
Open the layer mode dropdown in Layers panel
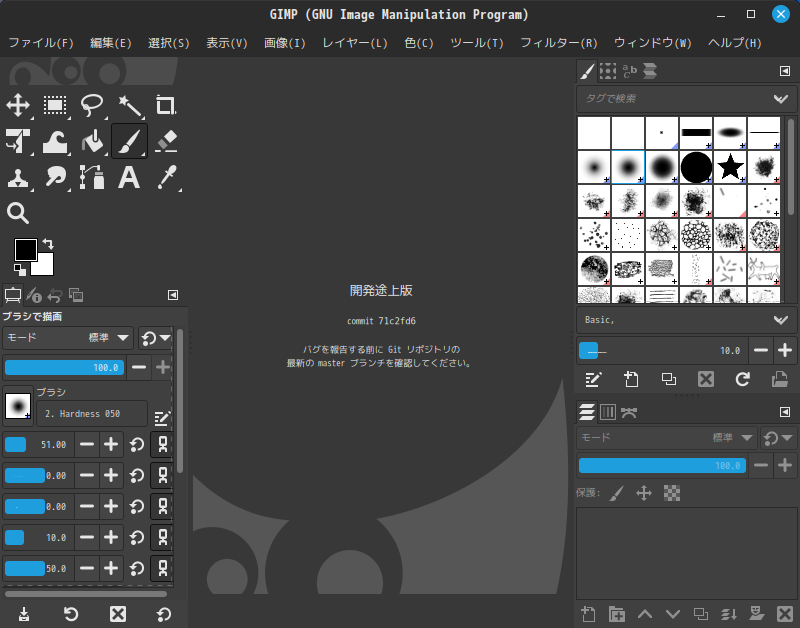(x=666, y=438)
